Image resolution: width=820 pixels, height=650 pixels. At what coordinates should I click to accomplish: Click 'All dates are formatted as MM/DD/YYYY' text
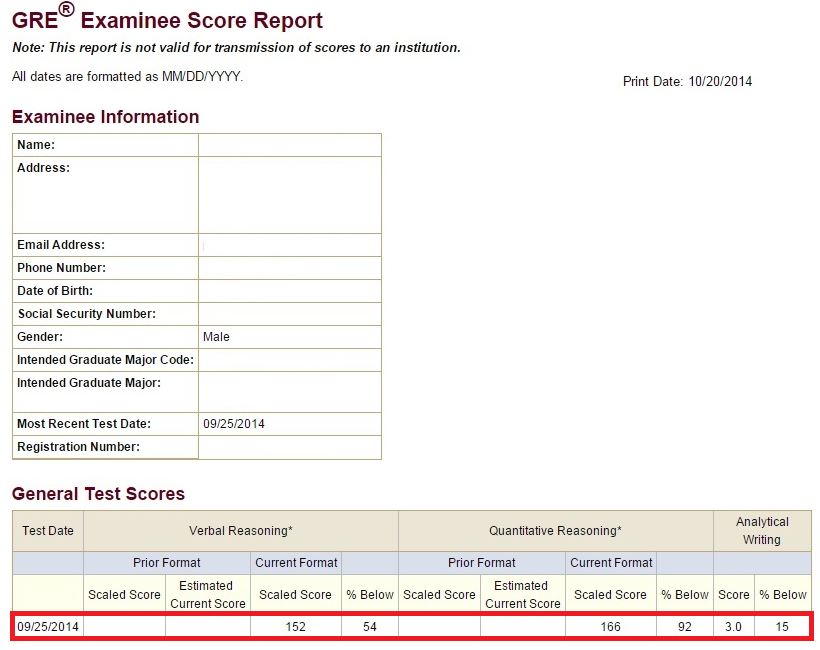128,77
